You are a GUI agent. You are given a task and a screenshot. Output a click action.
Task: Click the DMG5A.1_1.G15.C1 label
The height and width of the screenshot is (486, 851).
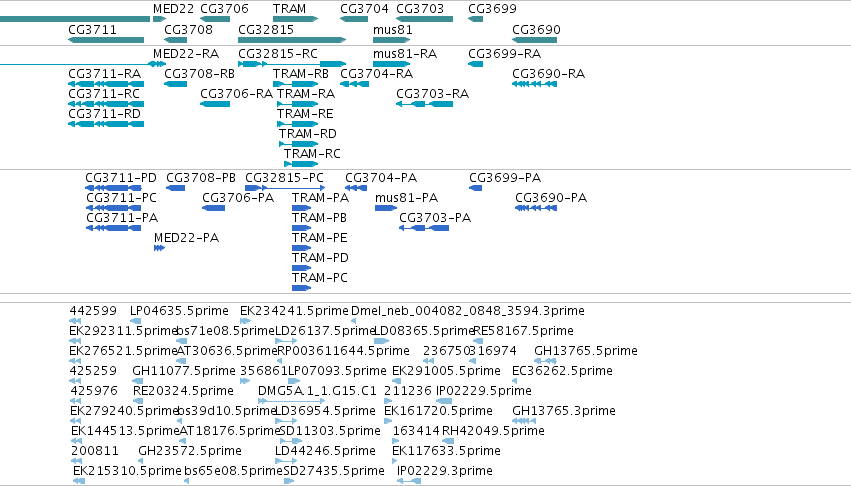317,391
